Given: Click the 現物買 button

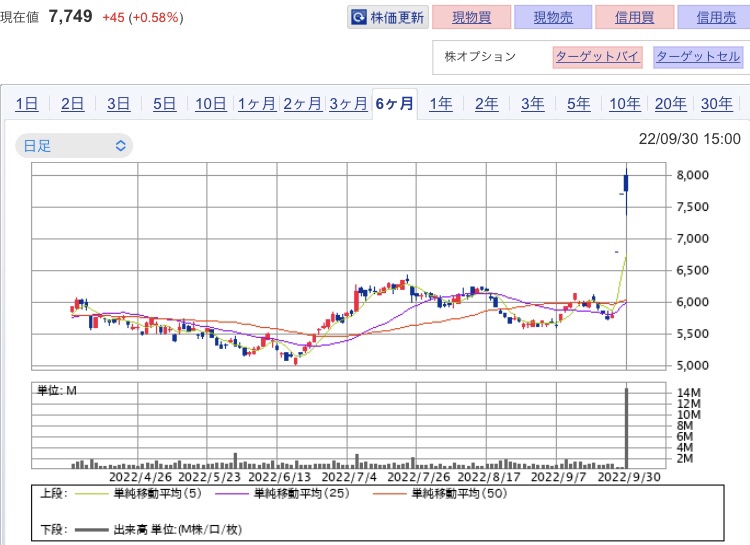Looking at the screenshot, I should tap(472, 17).
